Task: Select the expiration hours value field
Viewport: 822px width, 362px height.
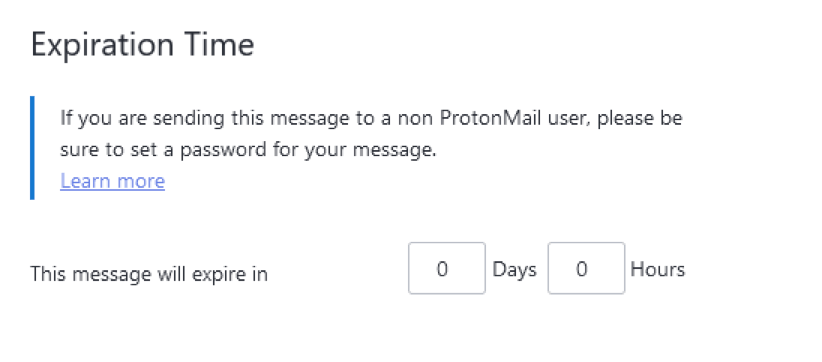Action: click(x=586, y=268)
